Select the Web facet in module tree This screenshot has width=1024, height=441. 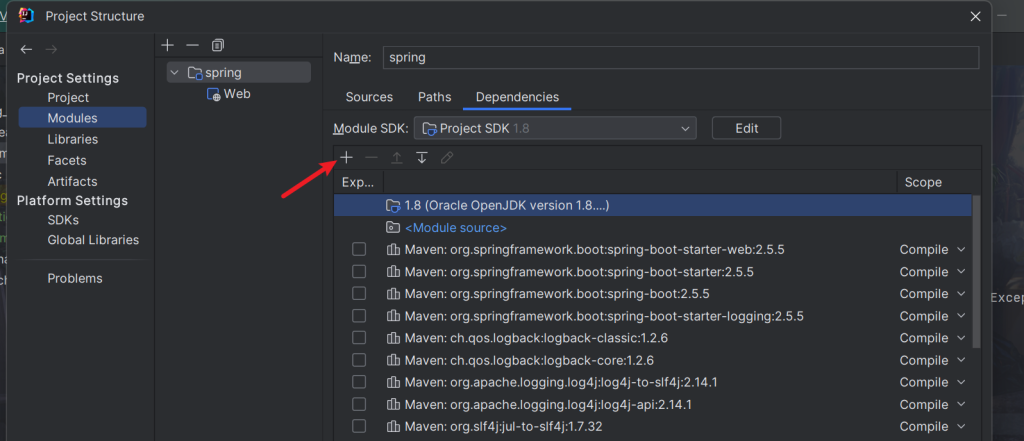tap(236, 94)
